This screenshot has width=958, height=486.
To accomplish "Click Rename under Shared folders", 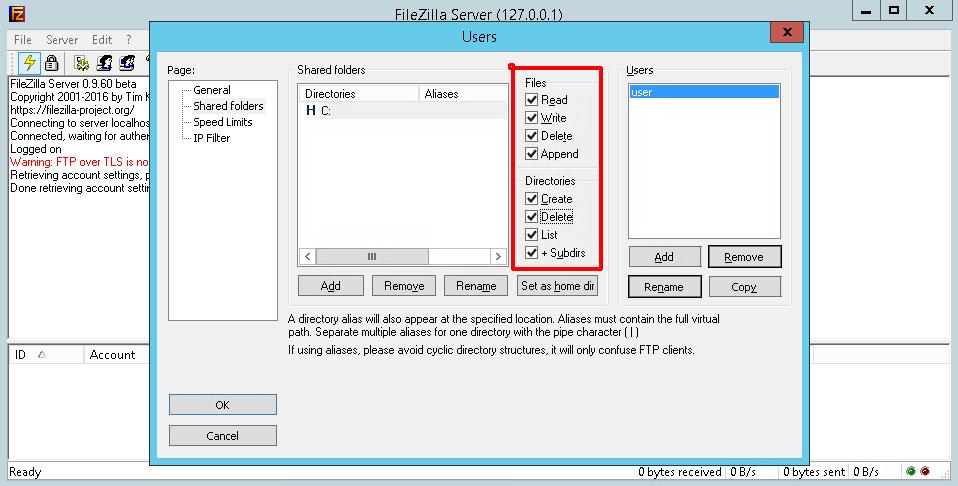I will [x=476, y=285].
